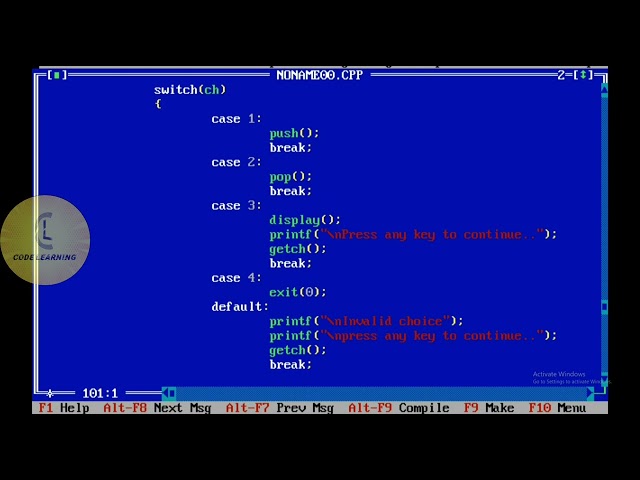Screen dimensions: 640x480
Task: Click the printf "\nInvalid choice" line
Action: click(366, 321)
